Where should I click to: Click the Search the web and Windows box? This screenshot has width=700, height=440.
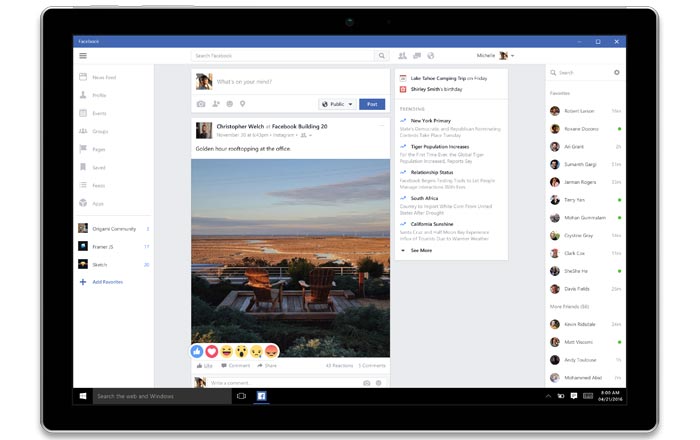[x=162, y=396]
